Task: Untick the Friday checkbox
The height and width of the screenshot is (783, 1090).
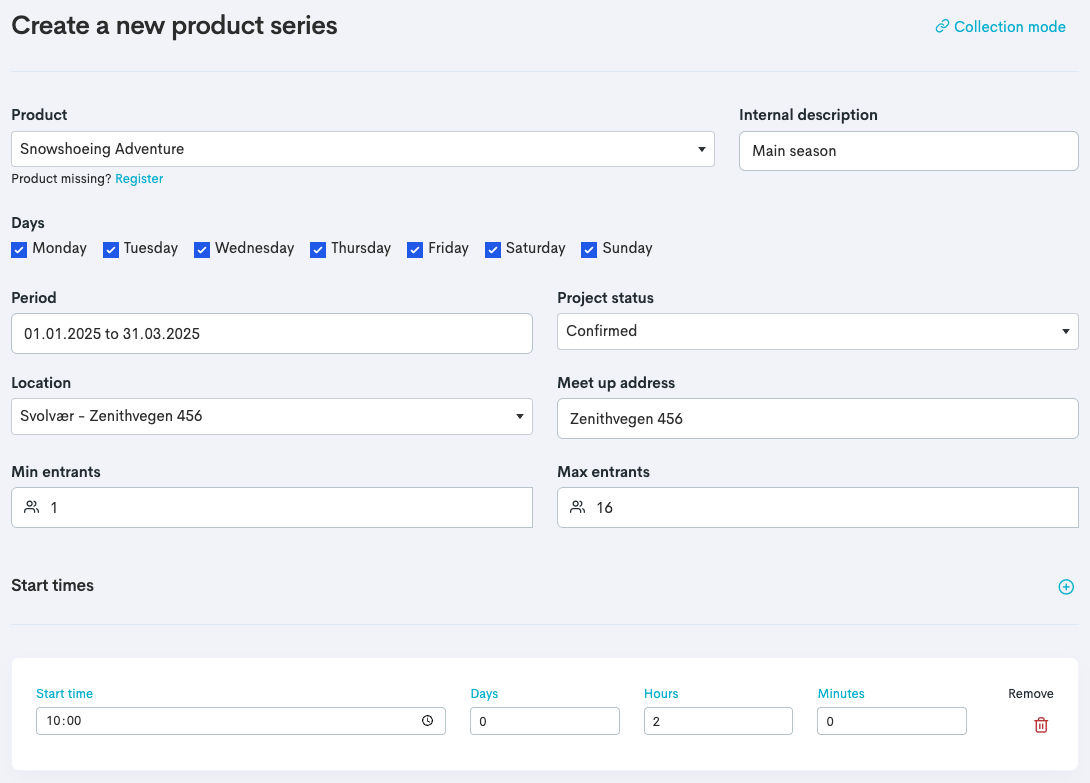Action: (415, 249)
